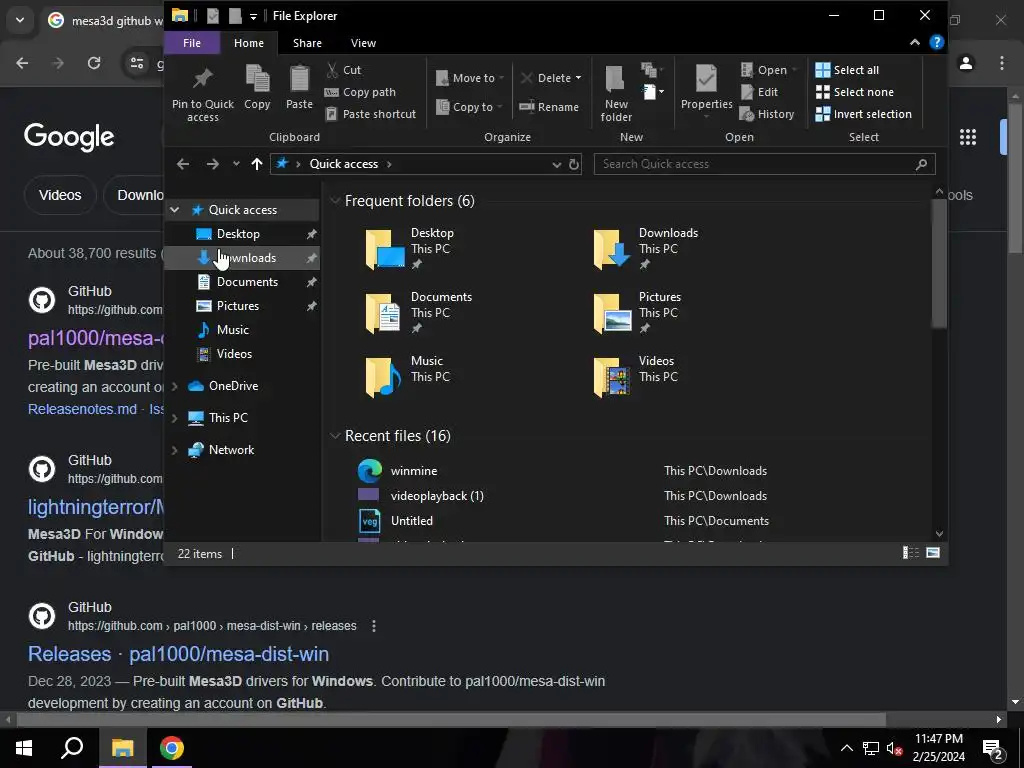Screen dimensions: 1024x768
Task: Click the New folder icon
Action: [615, 79]
